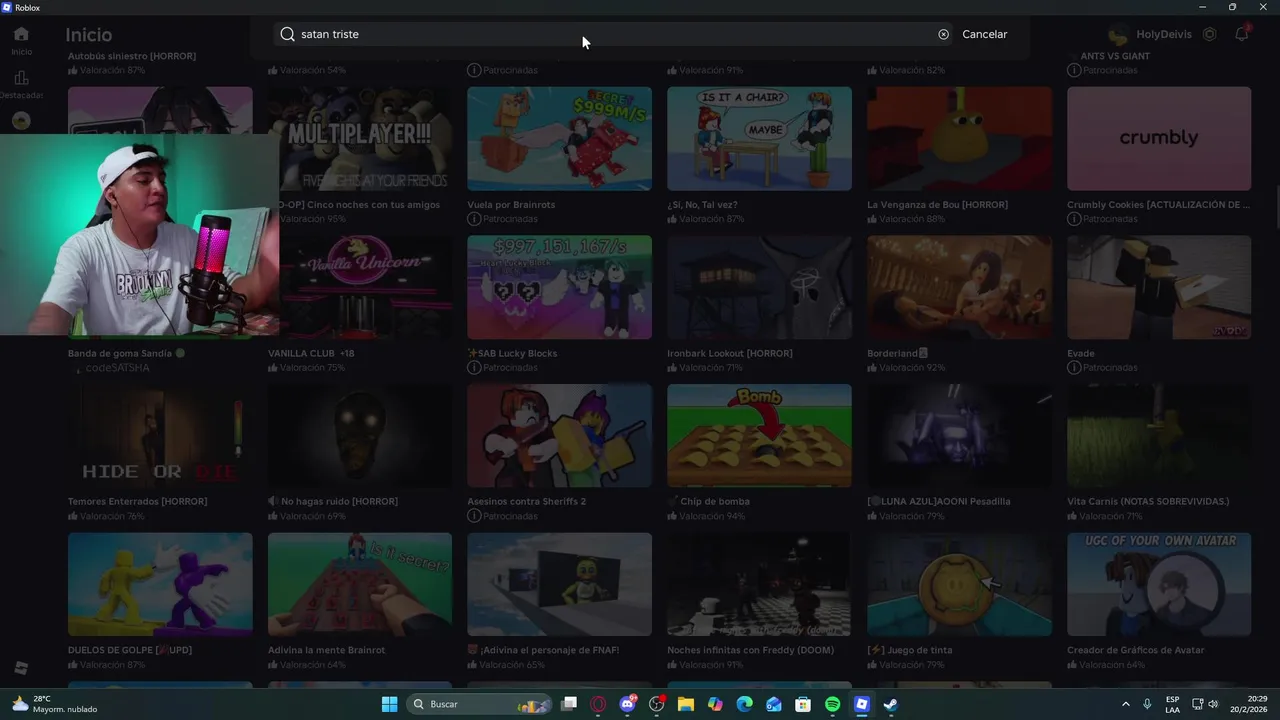Open the No hagas ruido [HORROR] thumbnail
This screenshot has height=720, width=1280.
point(359,436)
